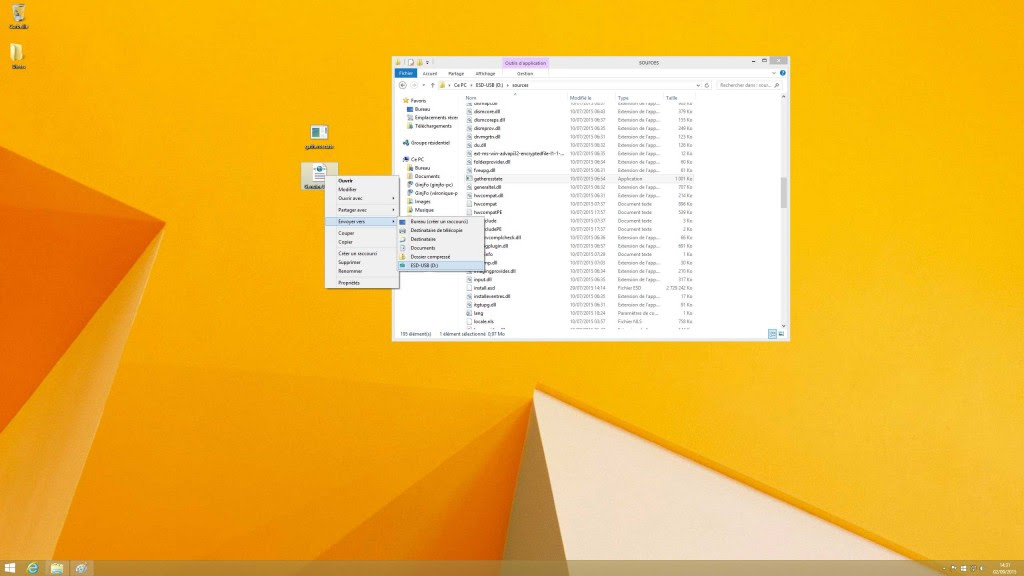Send to Bureau (créer un raccourci)
This screenshot has width=1024, height=576.
tap(441, 221)
